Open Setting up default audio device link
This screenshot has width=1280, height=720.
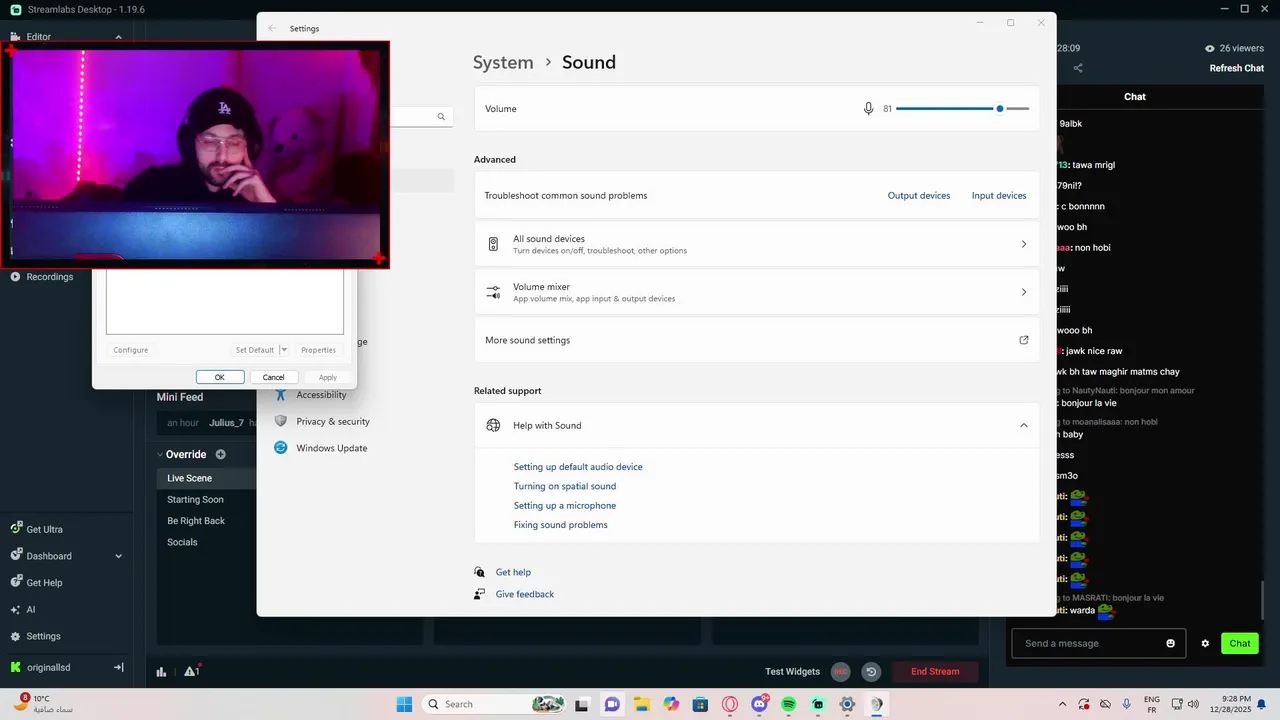[578, 467]
